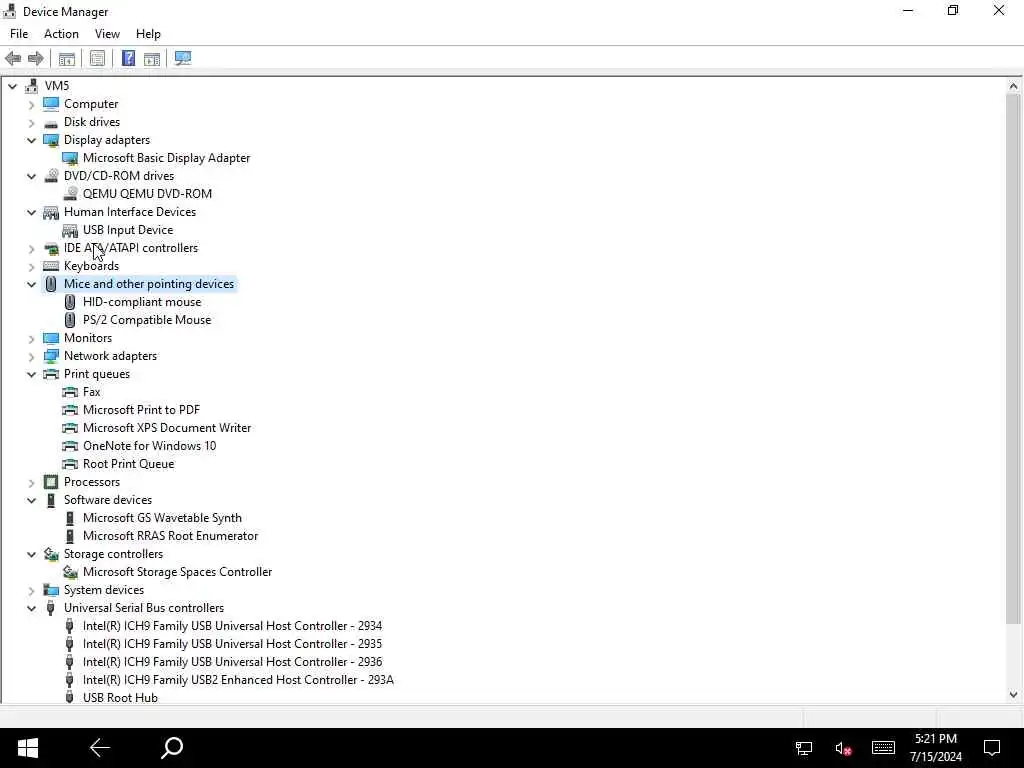1024x768 pixels.
Task: Open the View menu
Action: pyautogui.click(x=107, y=34)
